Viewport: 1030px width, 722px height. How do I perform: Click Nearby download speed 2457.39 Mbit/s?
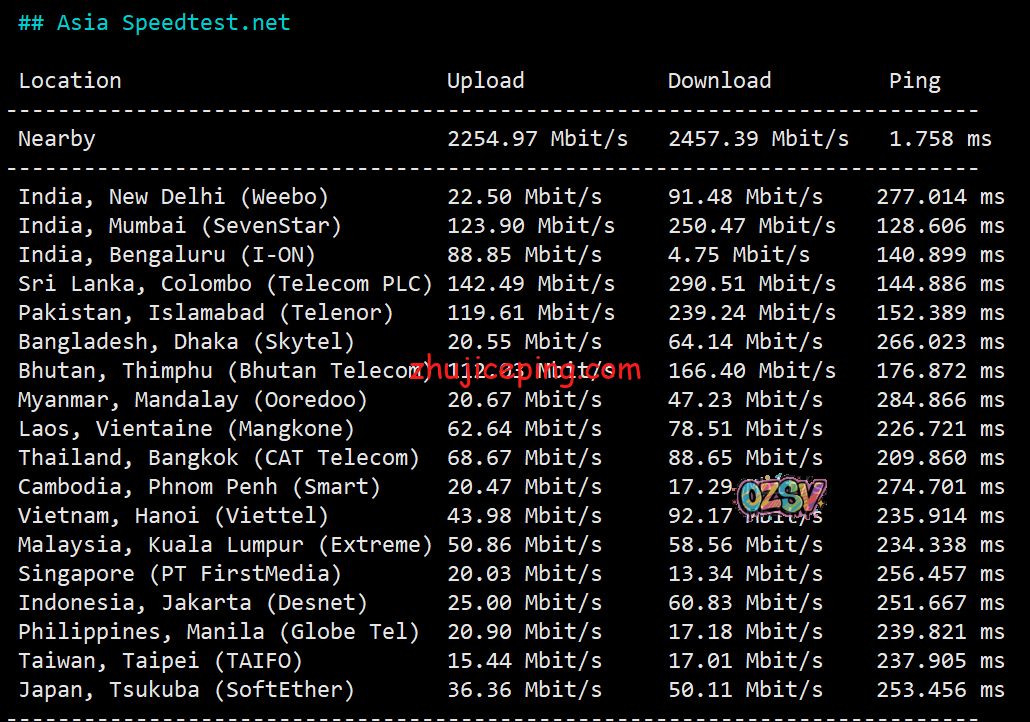(x=758, y=139)
